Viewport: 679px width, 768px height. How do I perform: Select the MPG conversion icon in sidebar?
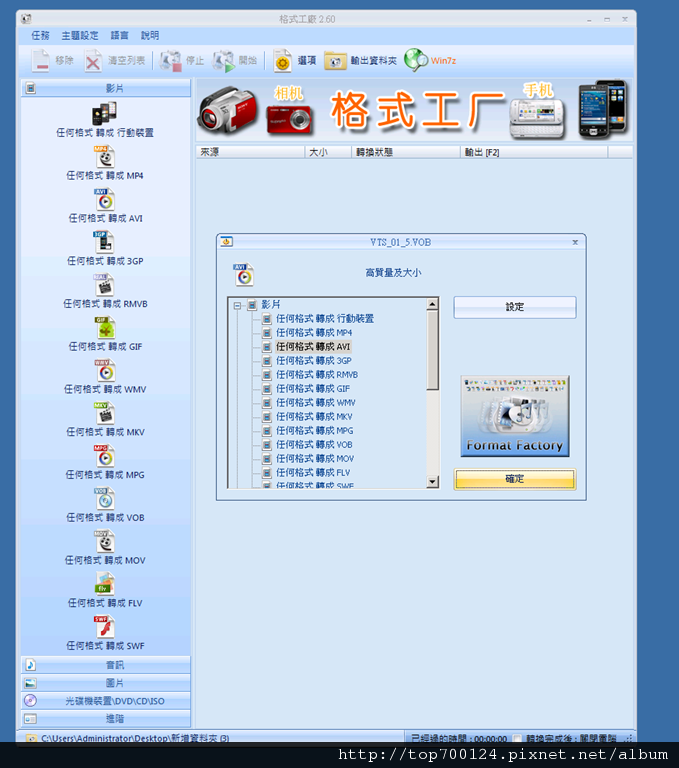104,456
